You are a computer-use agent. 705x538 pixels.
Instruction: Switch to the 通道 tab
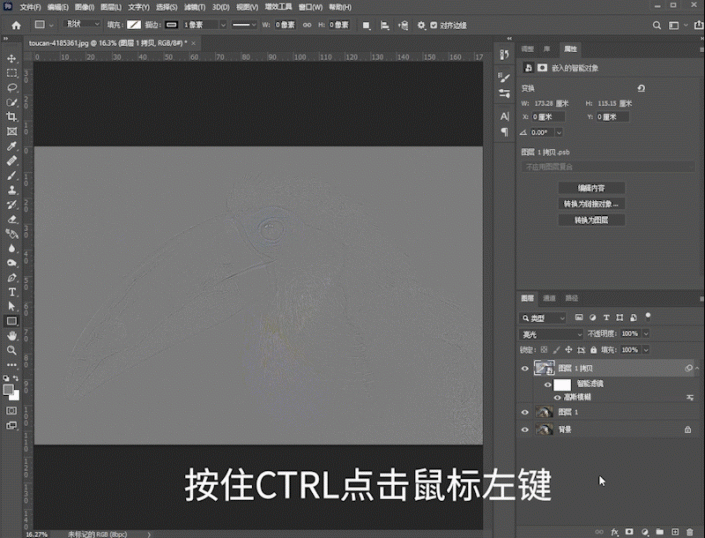(549, 298)
